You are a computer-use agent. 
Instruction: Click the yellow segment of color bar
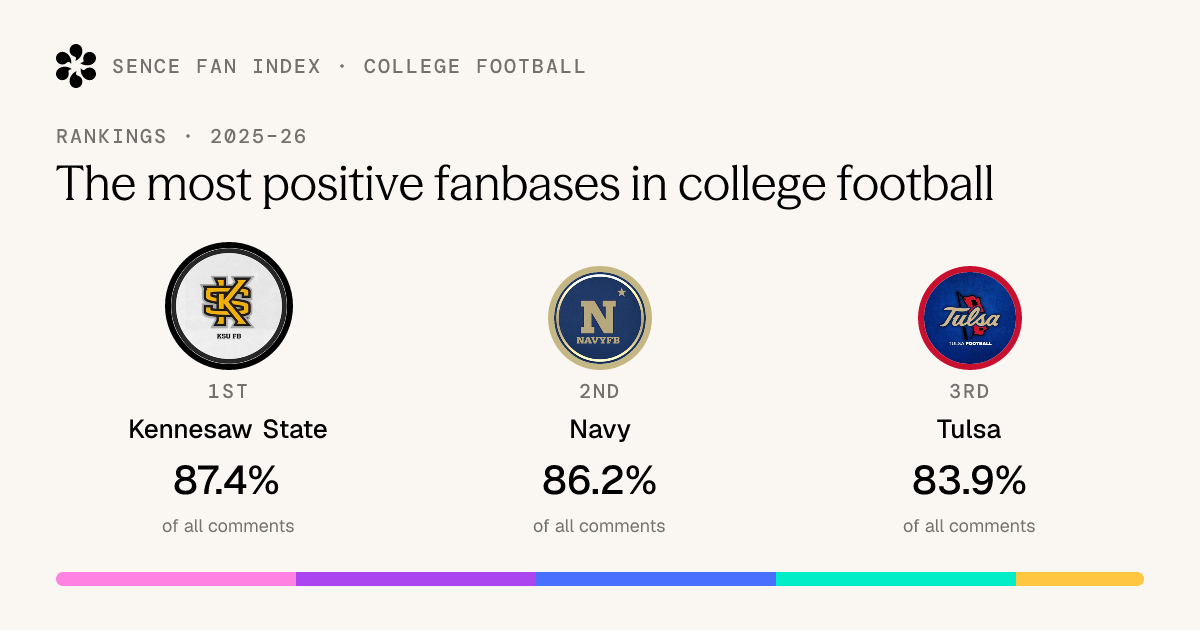(x=1080, y=579)
